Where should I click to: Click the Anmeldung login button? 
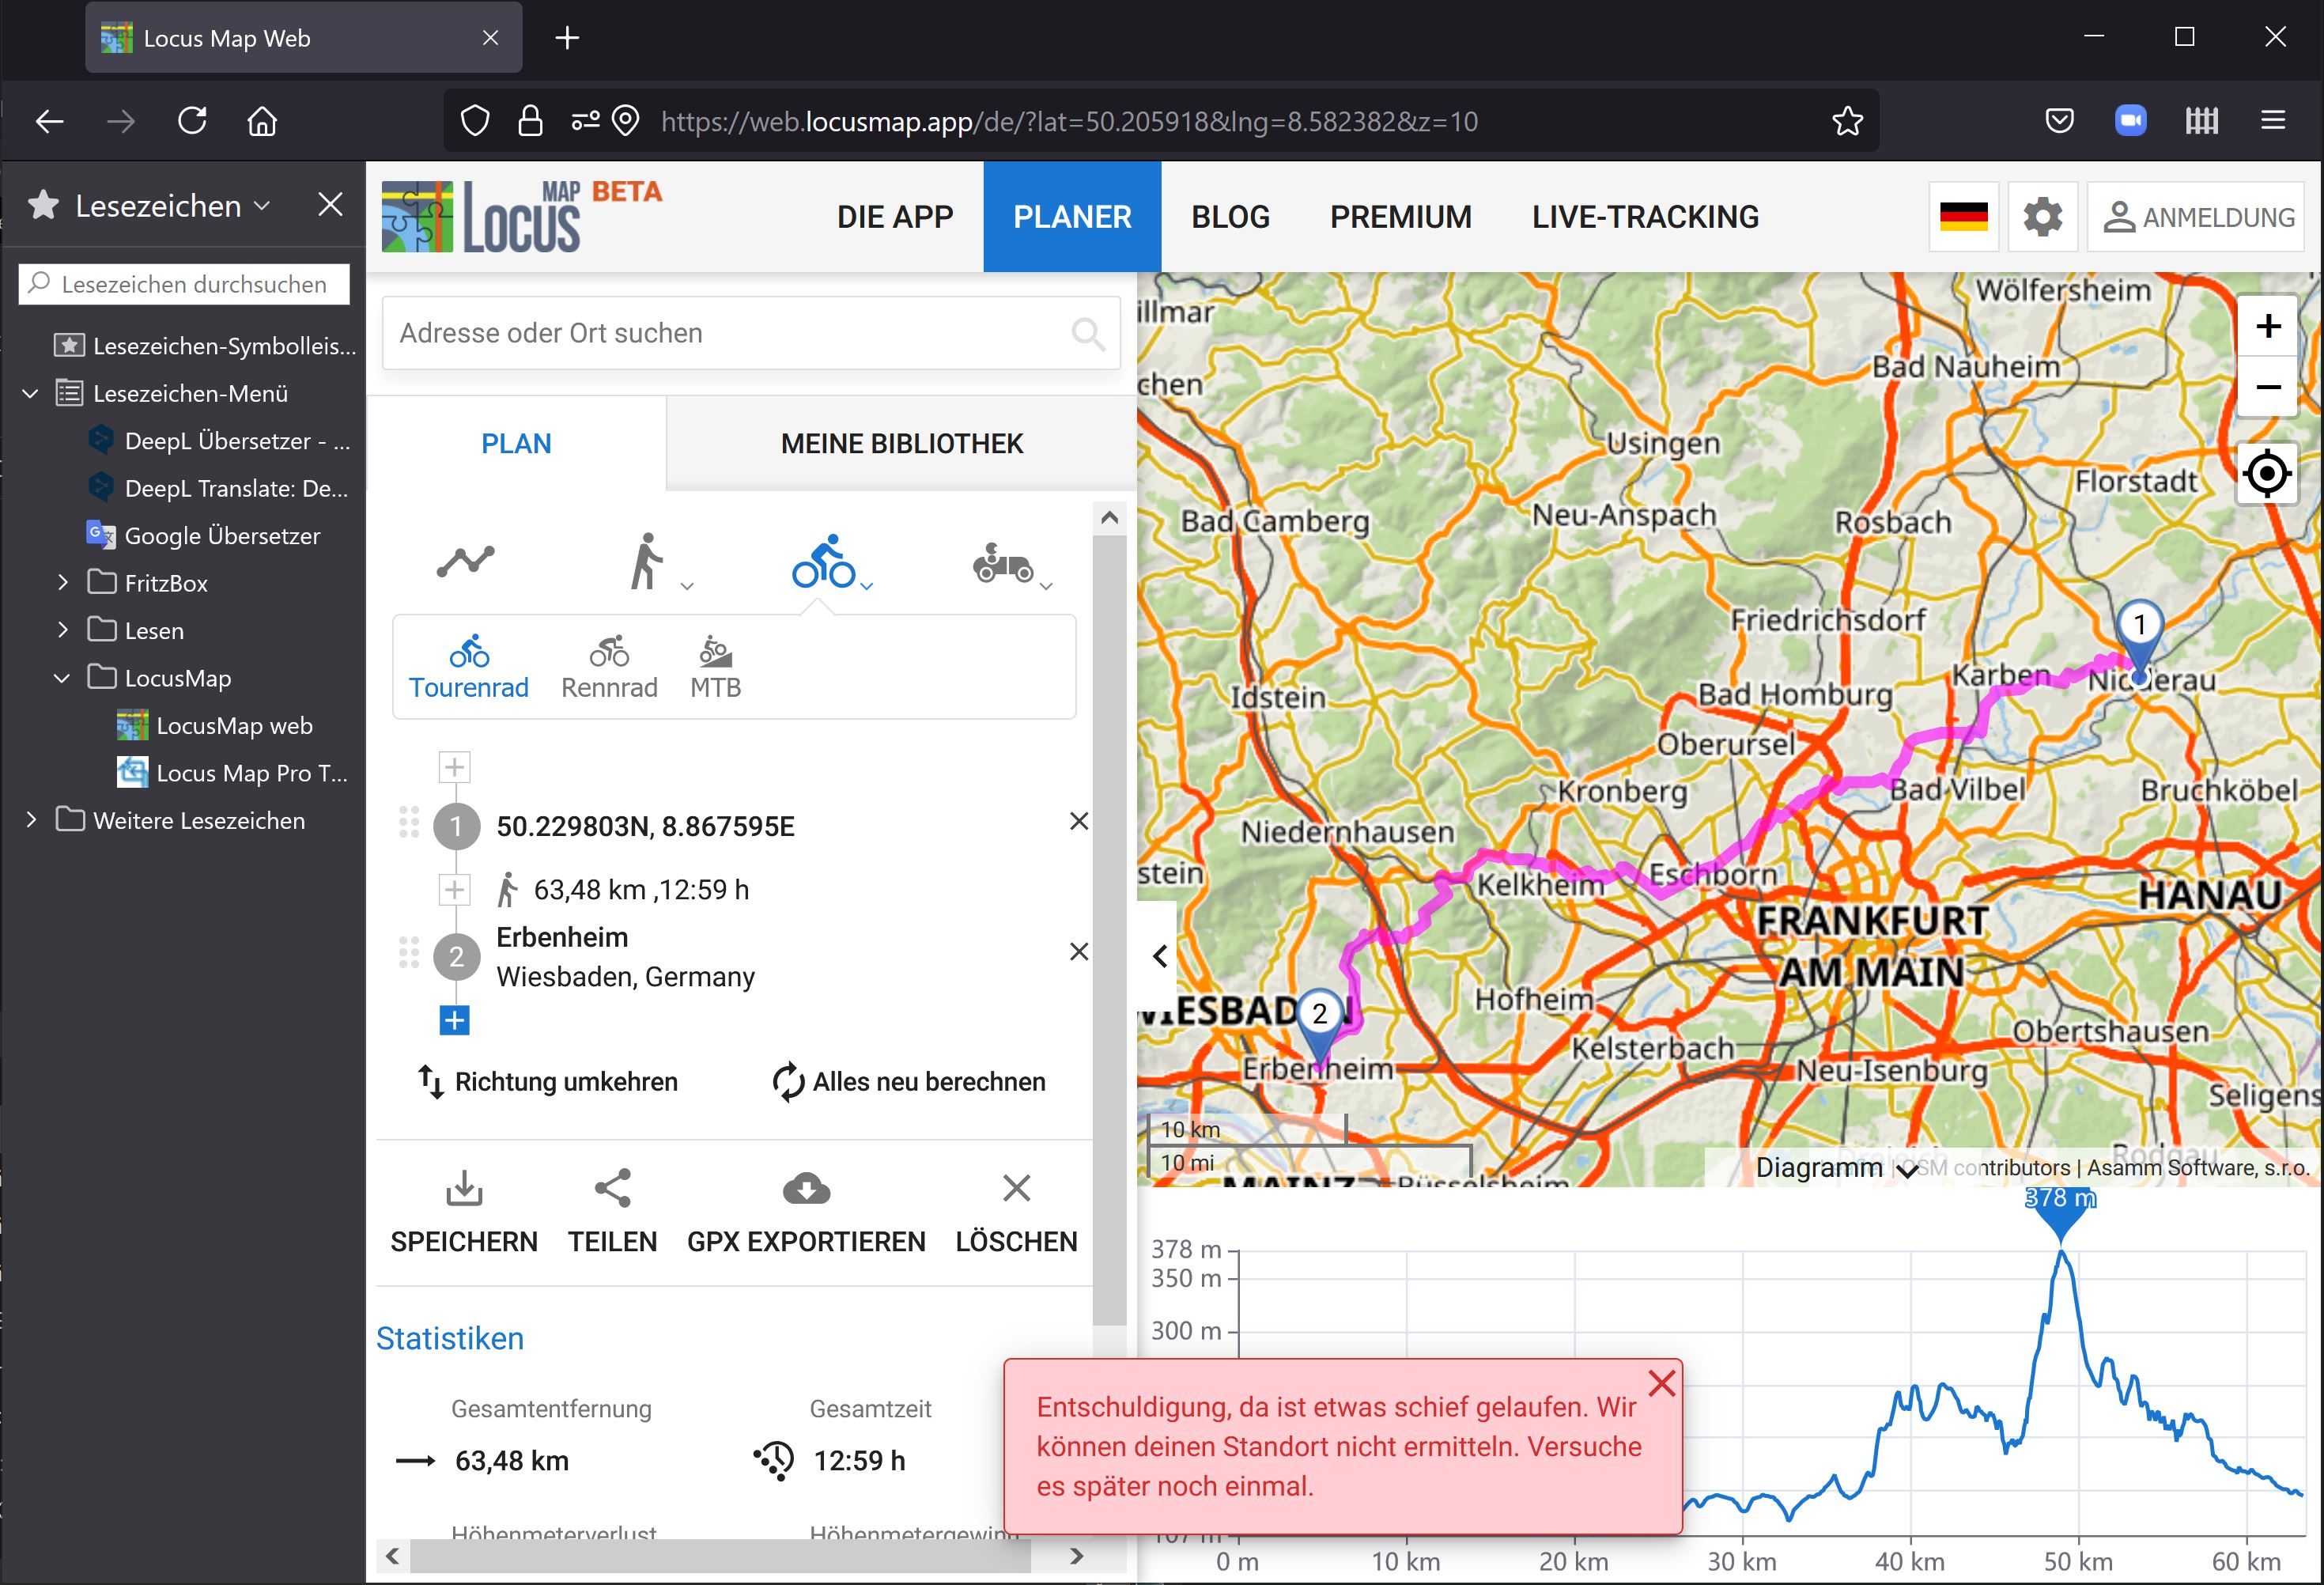(2197, 217)
